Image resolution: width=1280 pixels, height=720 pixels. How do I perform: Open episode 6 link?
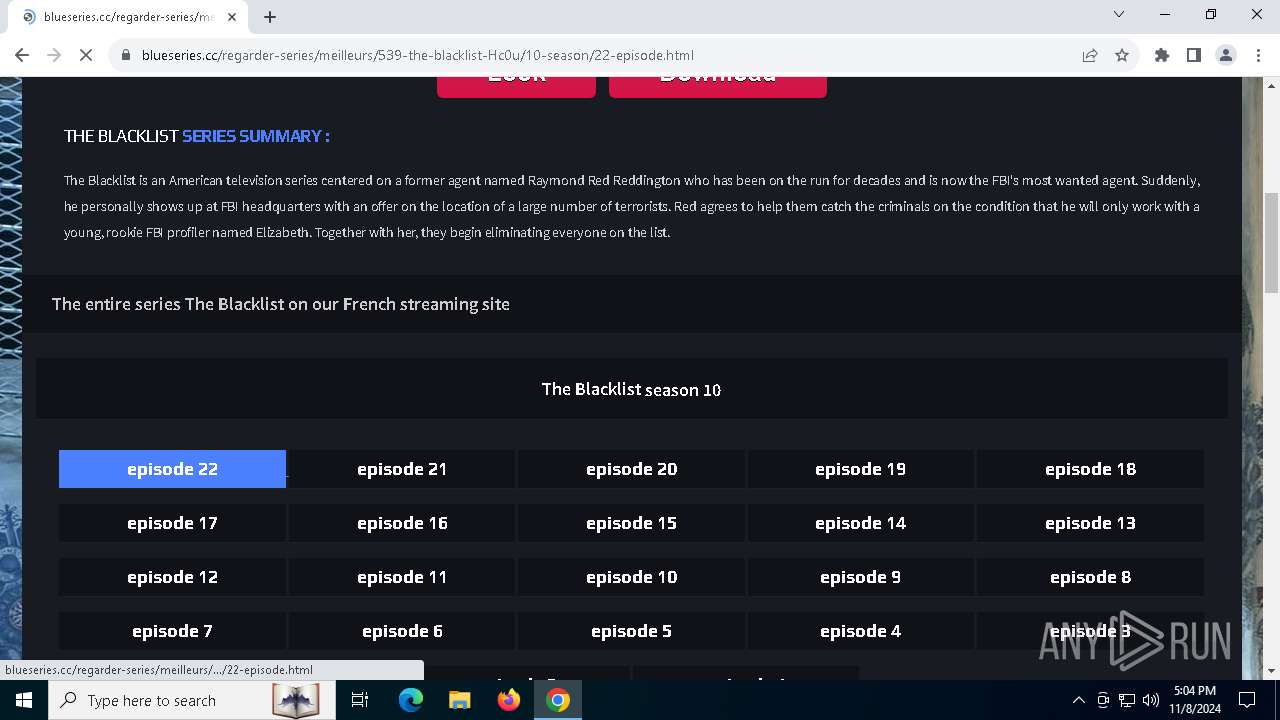pyautogui.click(x=402, y=631)
